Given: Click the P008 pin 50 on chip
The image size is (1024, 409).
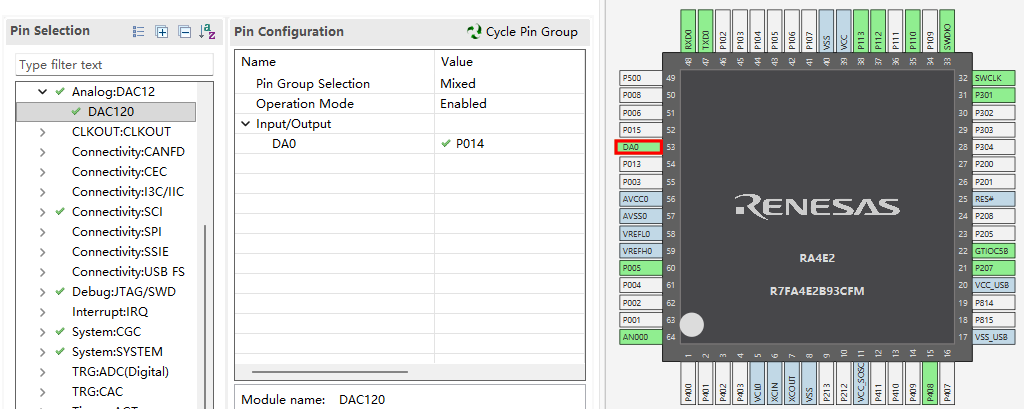Looking at the screenshot, I should tap(641, 95).
